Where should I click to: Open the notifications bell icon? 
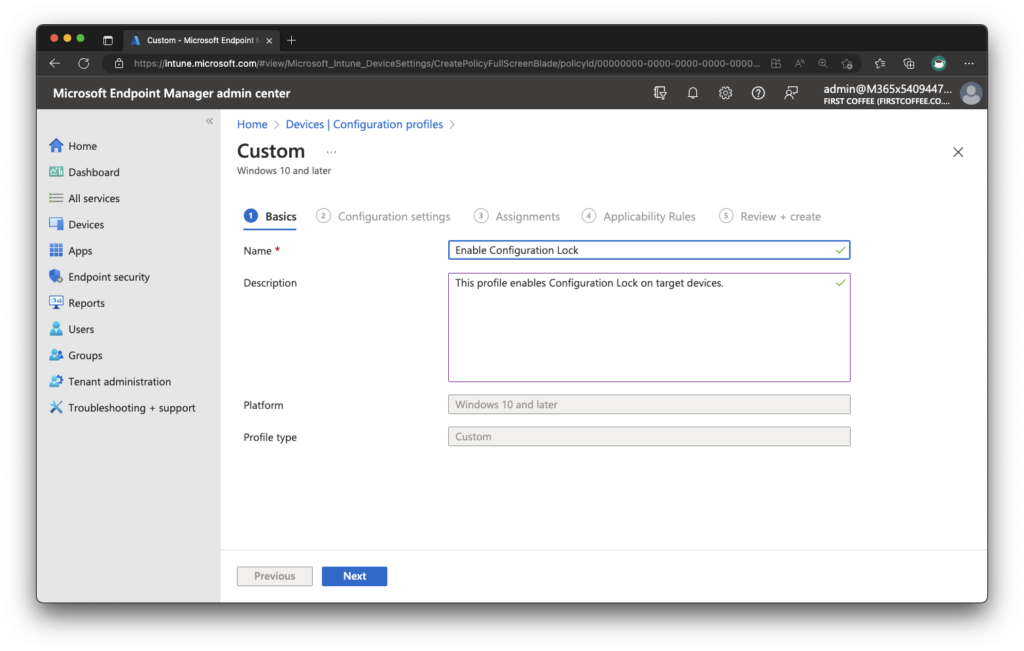click(x=693, y=93)
